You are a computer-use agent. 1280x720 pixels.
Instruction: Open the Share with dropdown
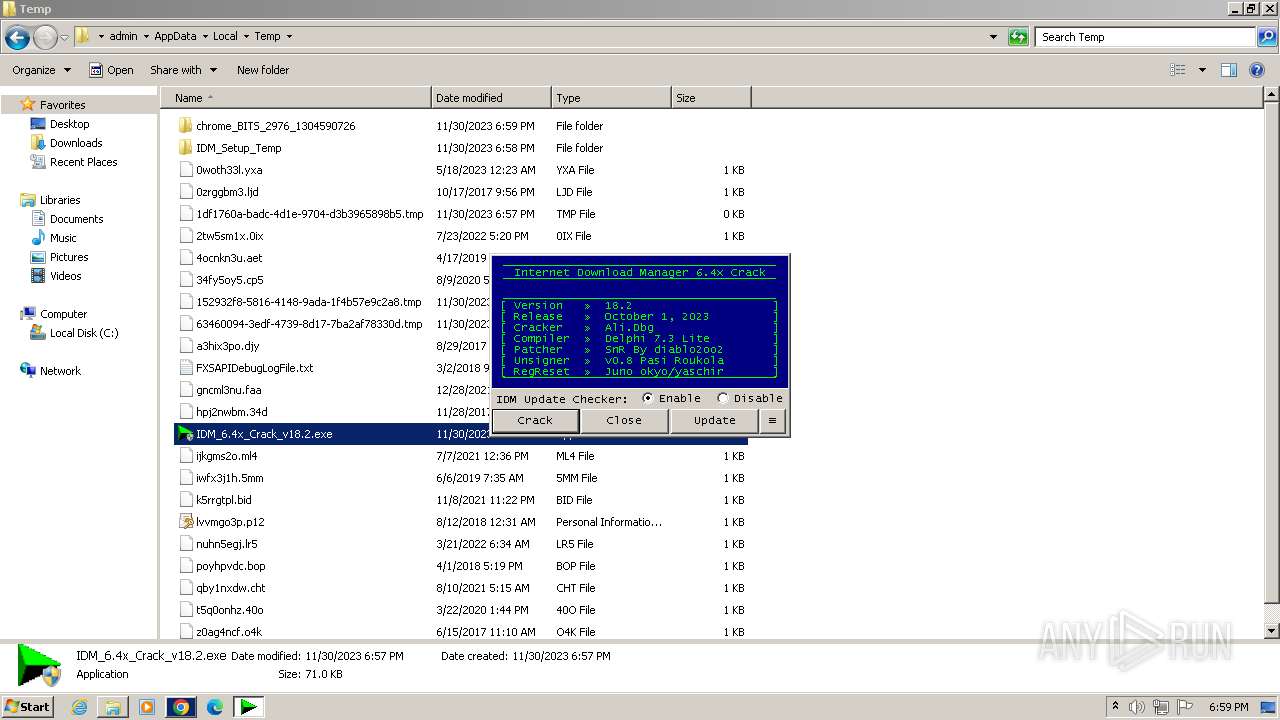pyautogui.click(x=182, y=70)
